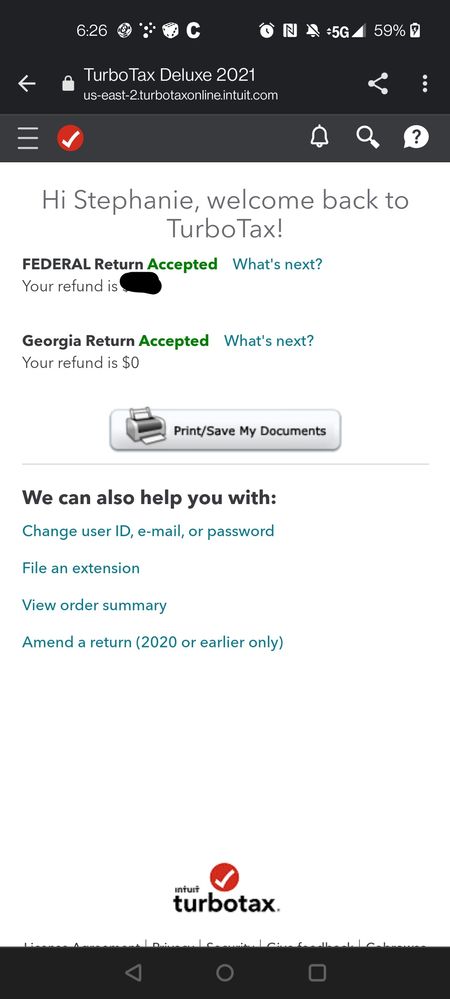
Task: Click What's next for the Georgia return
Action: click(269, 340)
